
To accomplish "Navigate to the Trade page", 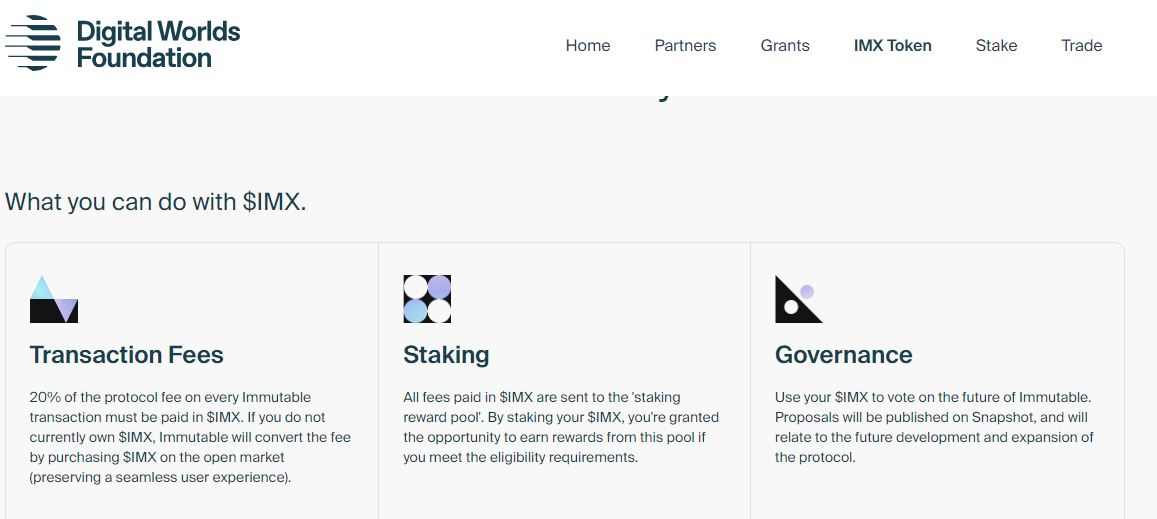I will tap(1082, 46).
